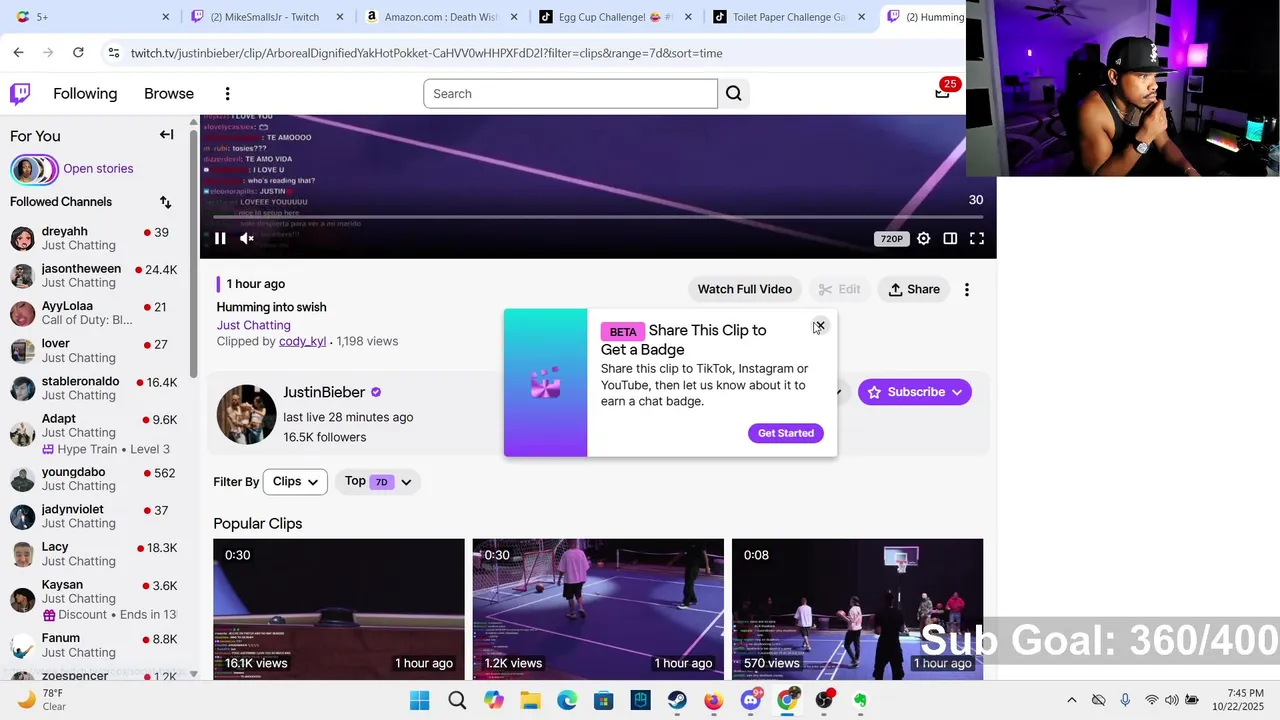Open the Windows Start menu
1280x720 pixels.
[x=420, y=700]
